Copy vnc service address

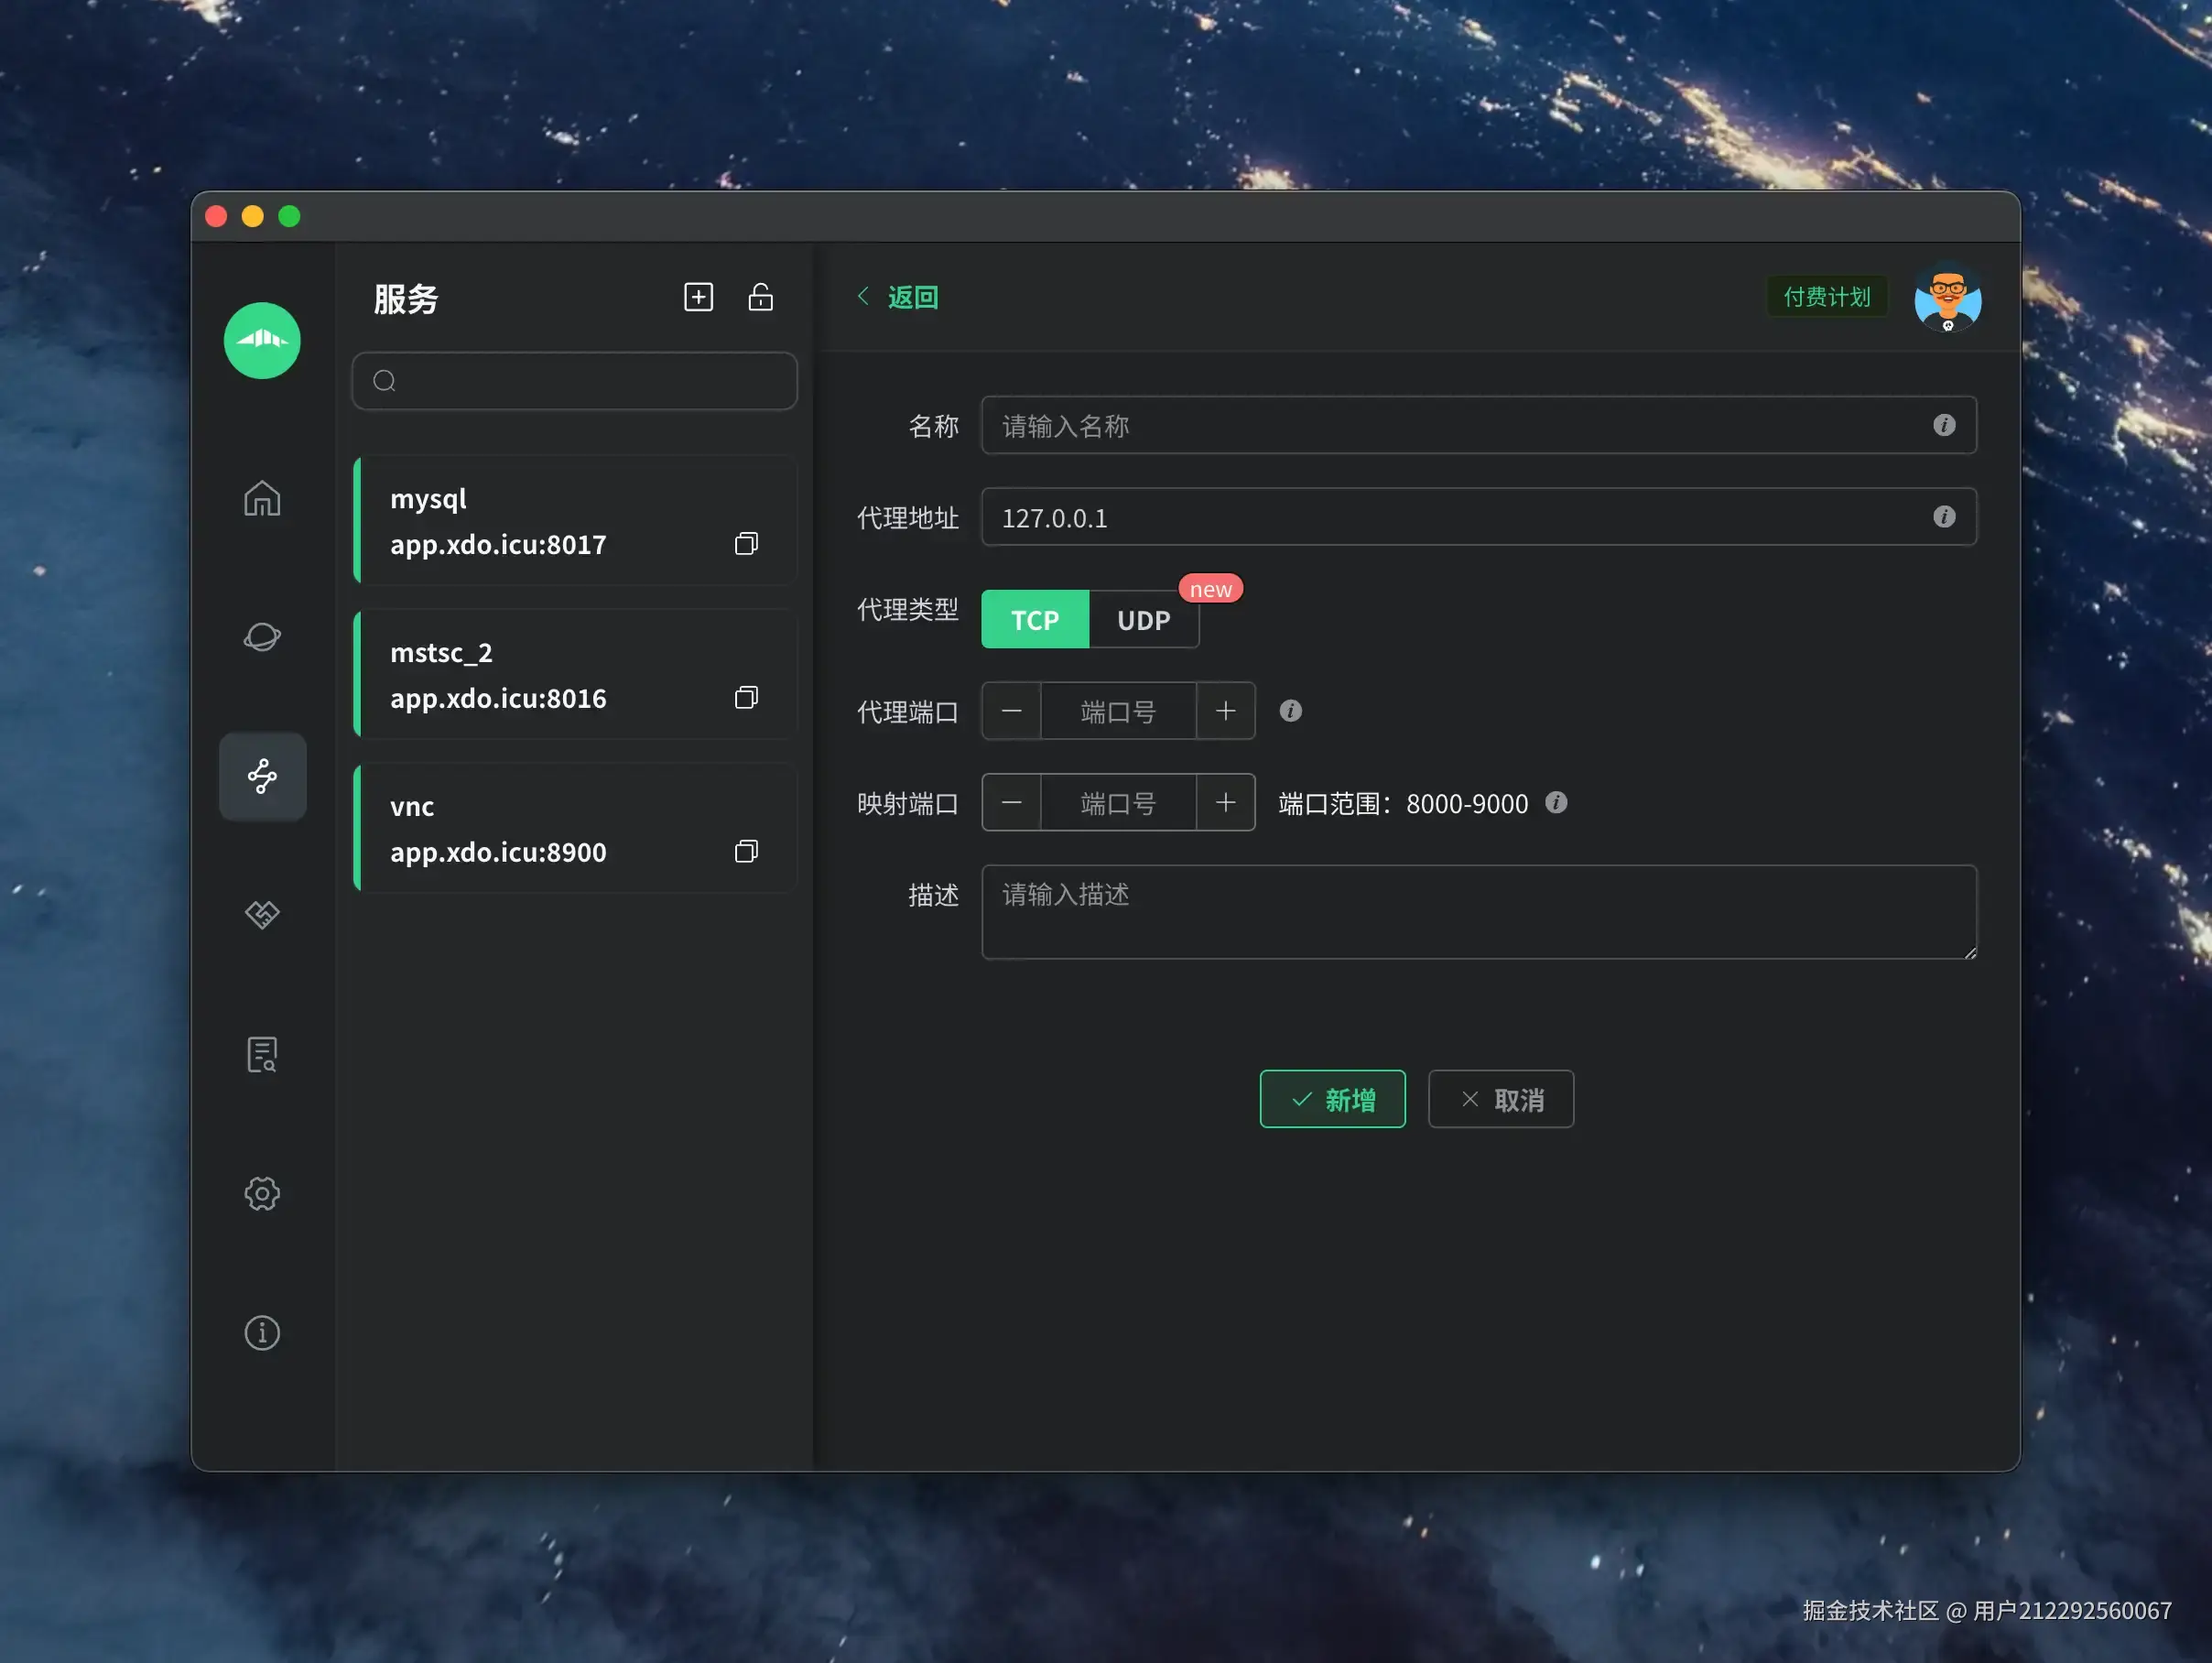pyautogui.click(x=746, y=851)
